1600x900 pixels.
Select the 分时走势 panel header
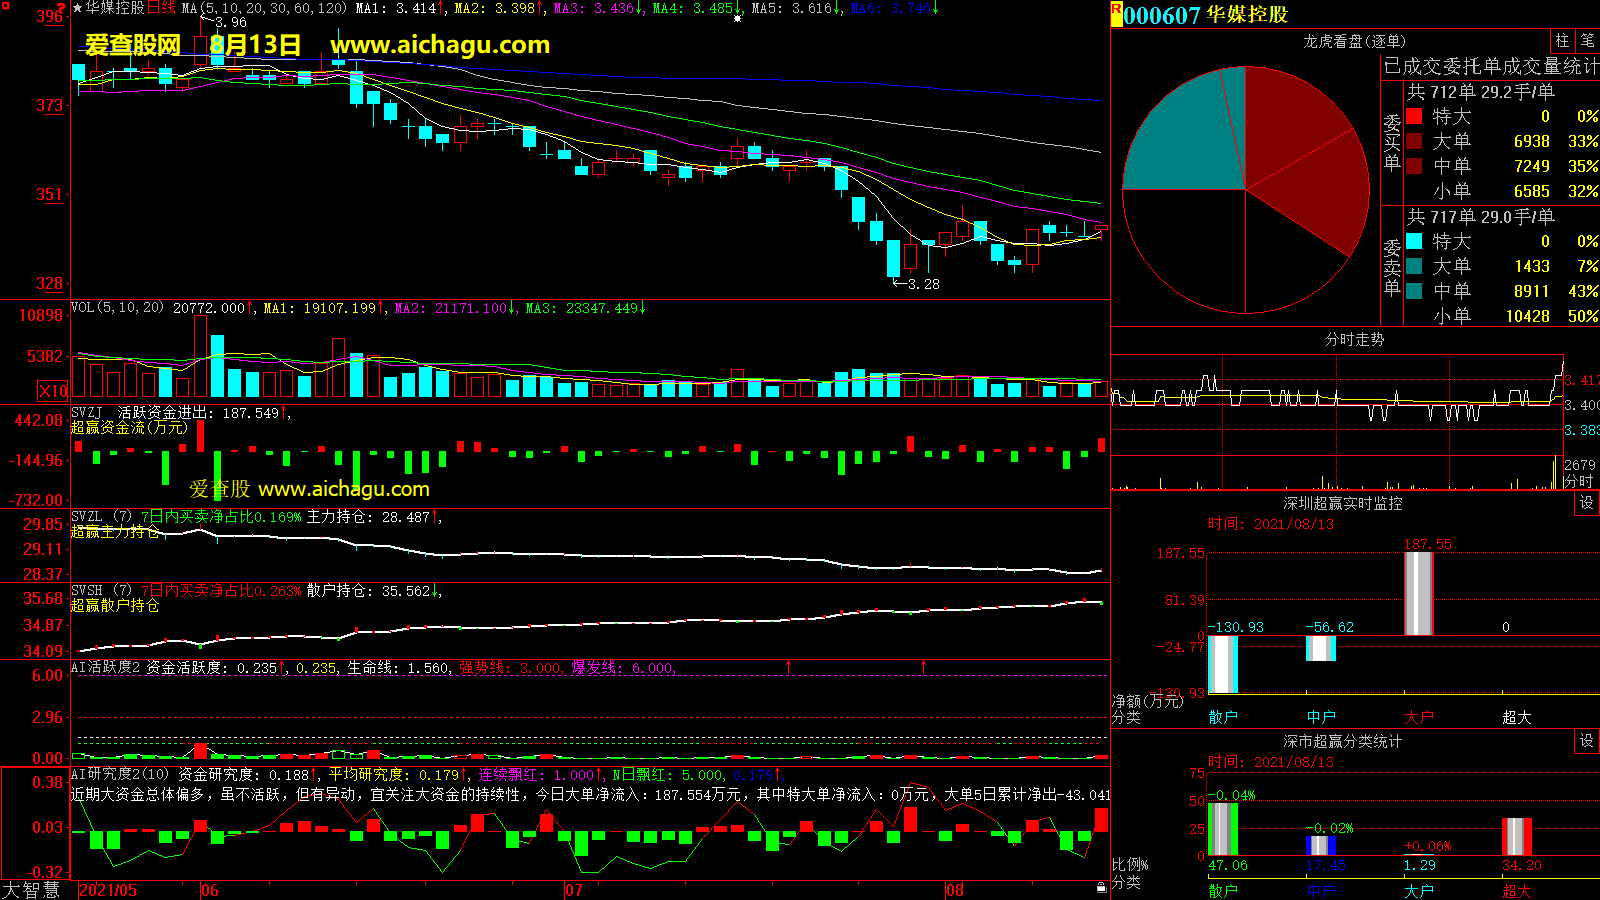(1354, 340)
